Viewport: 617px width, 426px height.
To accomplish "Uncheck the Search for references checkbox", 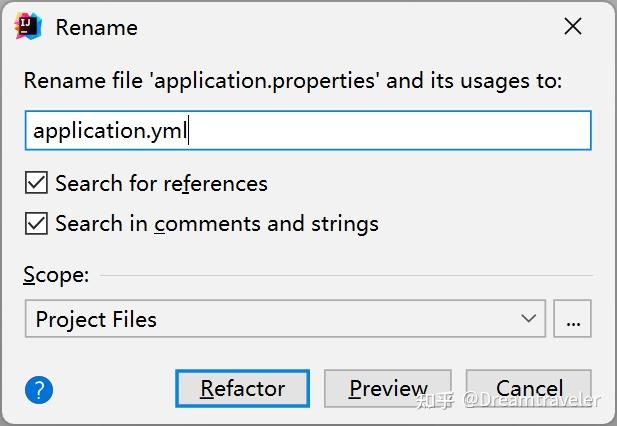I will point(37,183).
